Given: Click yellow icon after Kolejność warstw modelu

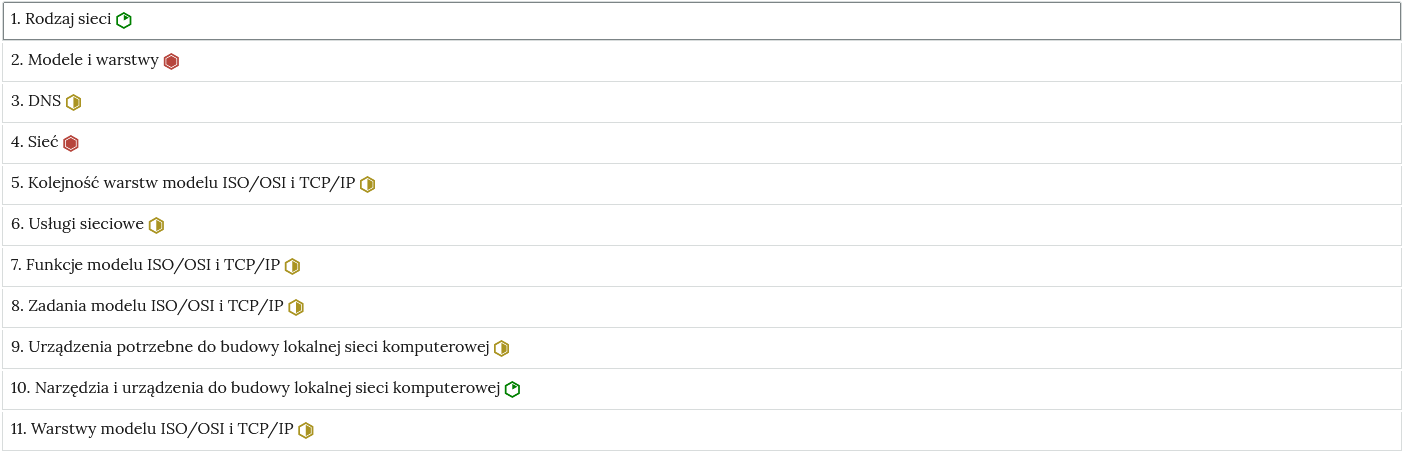Looking at the screenshot, I should tap(367, 184).
